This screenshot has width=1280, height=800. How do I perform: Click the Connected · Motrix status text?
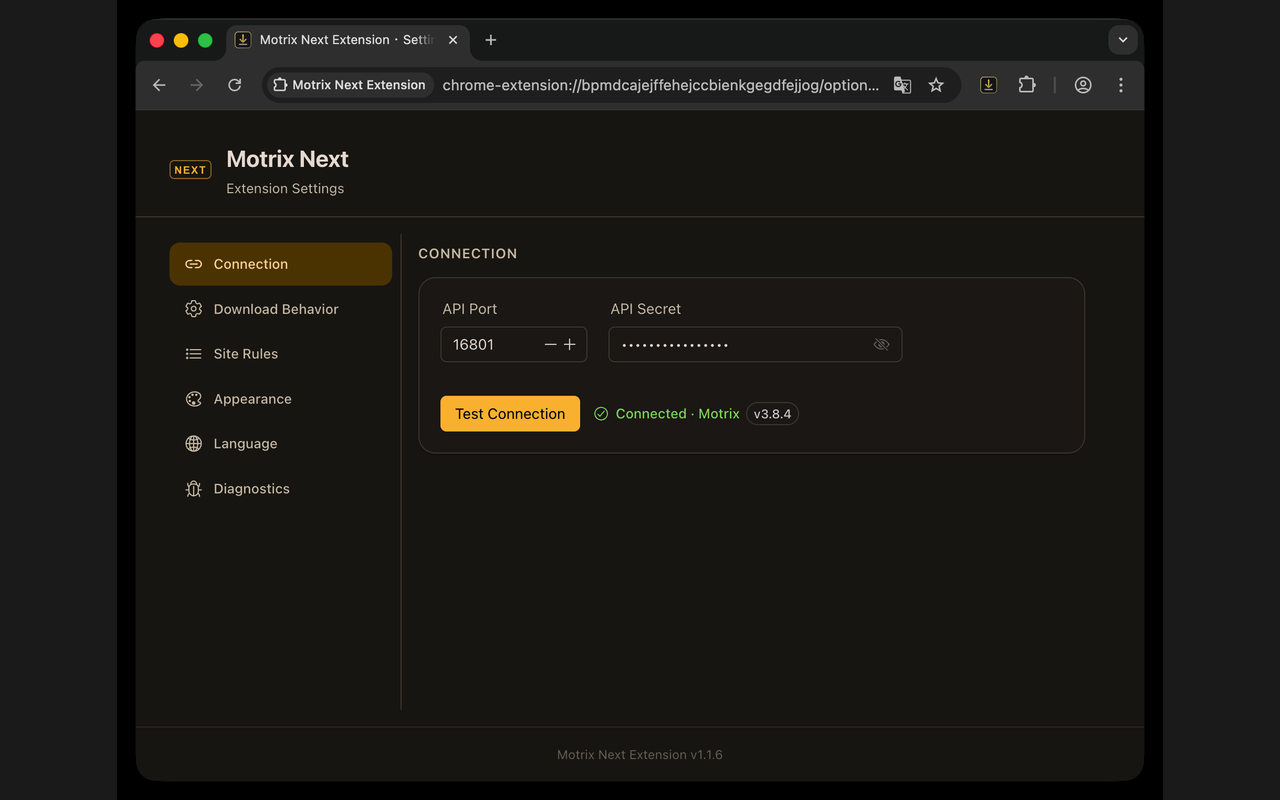(x=677, y=414)
